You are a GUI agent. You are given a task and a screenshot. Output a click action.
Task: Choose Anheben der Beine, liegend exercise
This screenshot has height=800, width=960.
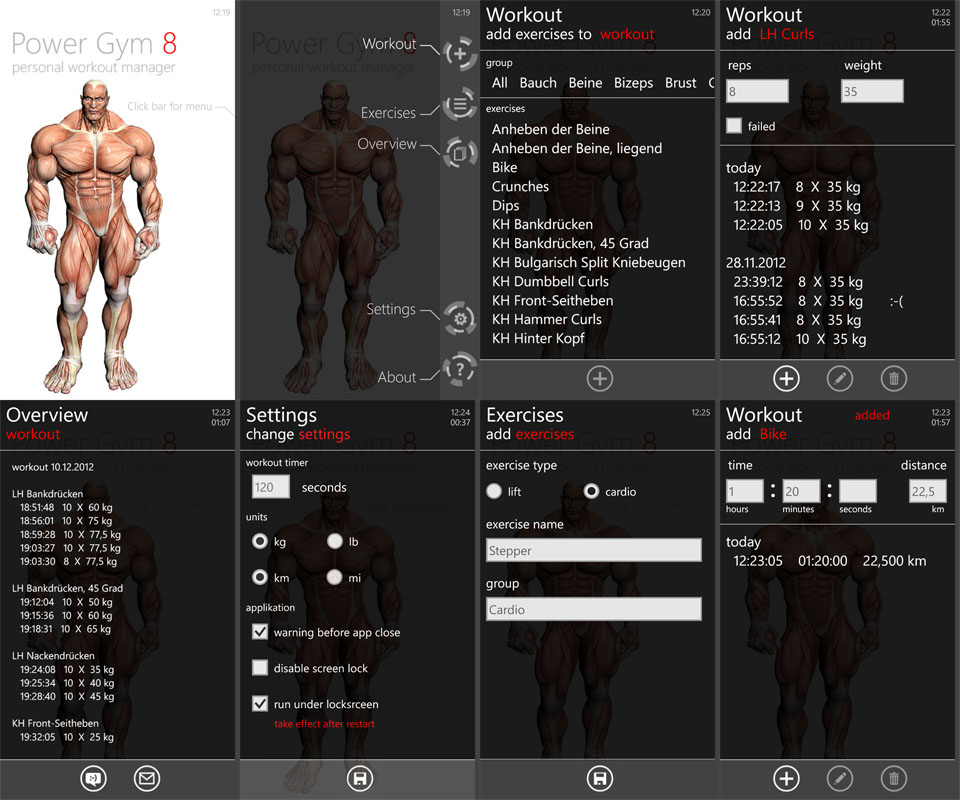coord(577,148)
